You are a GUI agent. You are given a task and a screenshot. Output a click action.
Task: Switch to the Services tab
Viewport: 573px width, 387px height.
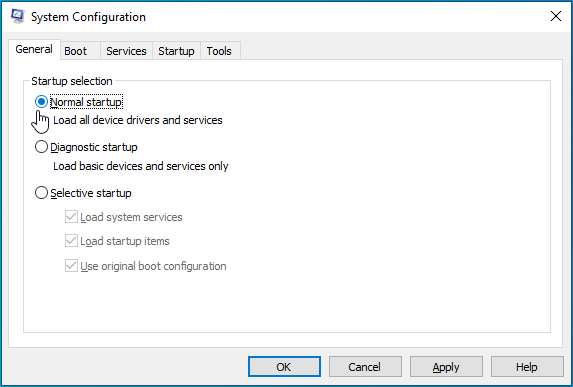pos(126,51)
